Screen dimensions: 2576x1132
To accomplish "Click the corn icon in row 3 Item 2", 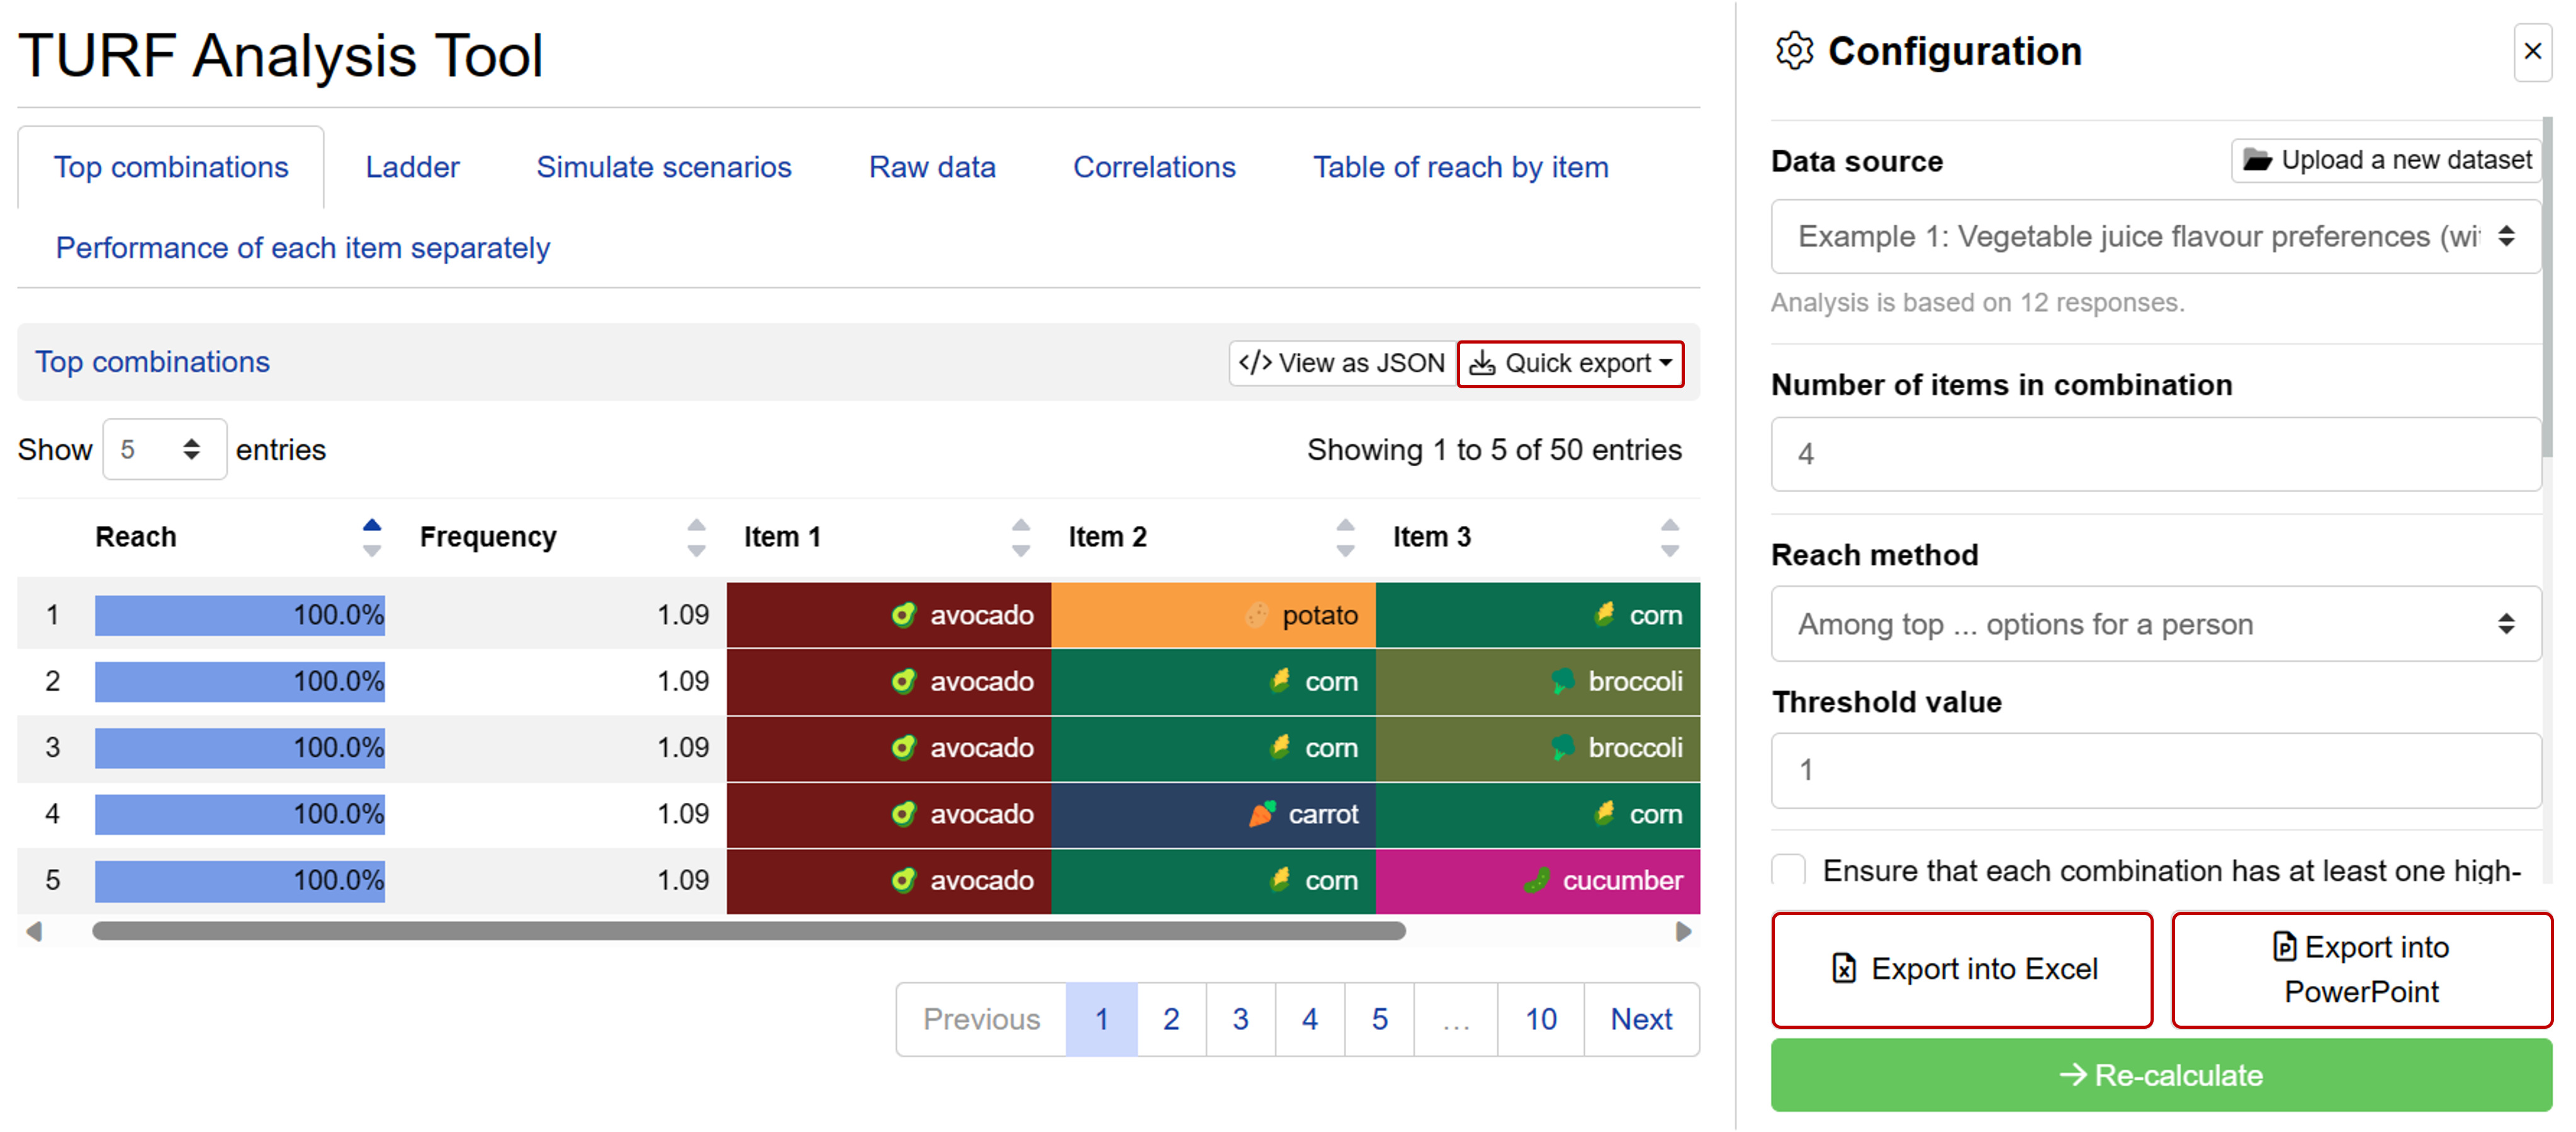I will [x=1280, y=747].
